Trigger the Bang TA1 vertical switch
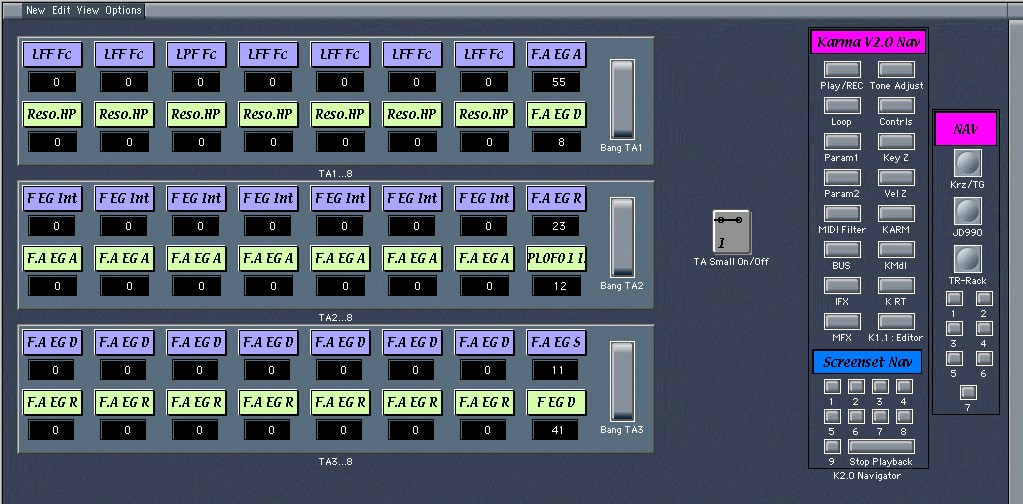This screenshot has height=504, width=1023. (x=622, y=99)
